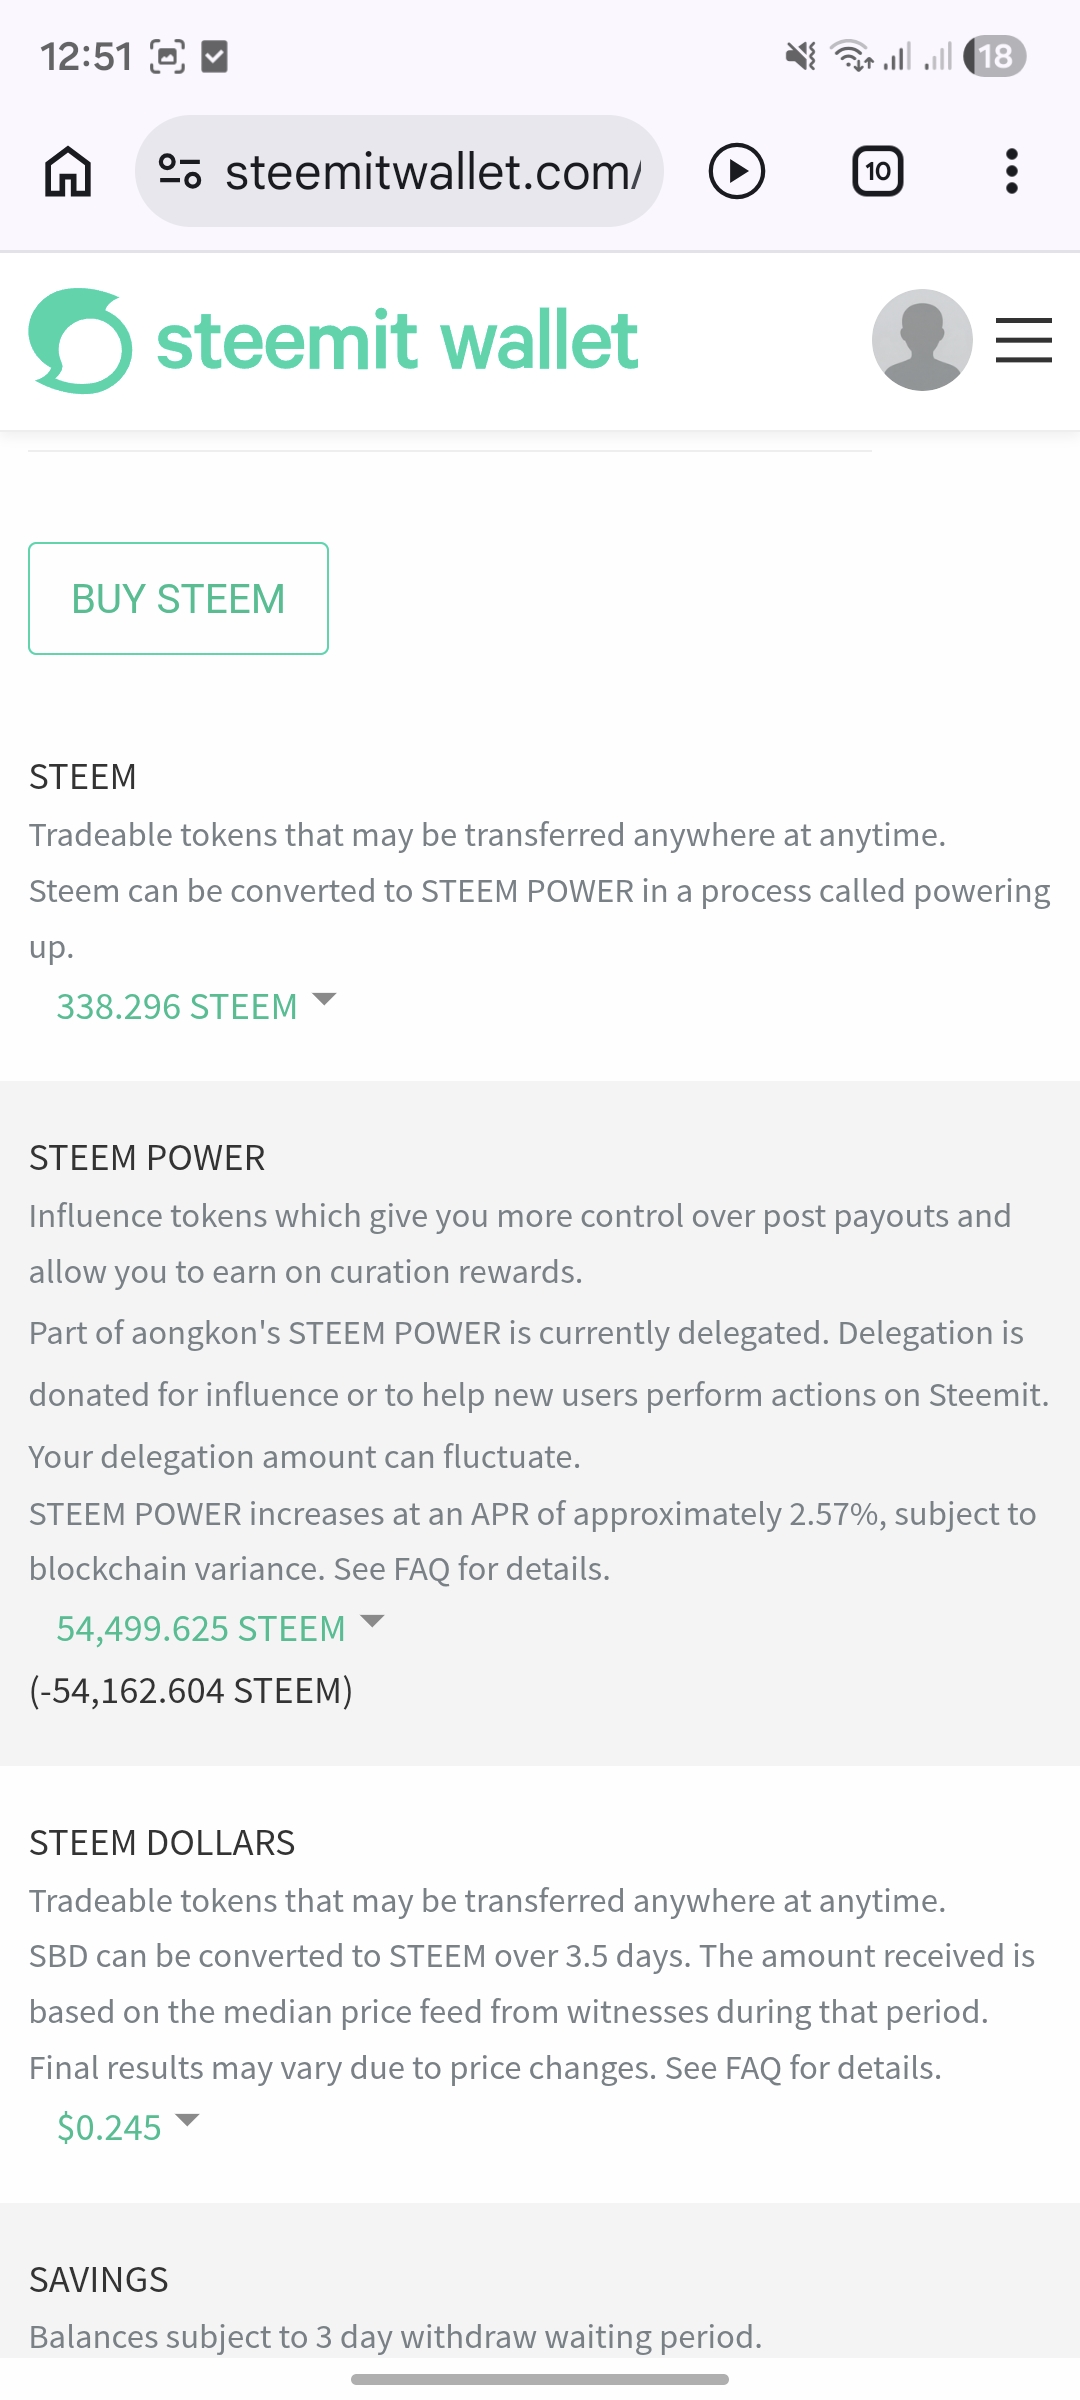Viewport: 1080px width, 2400px height.
Task: Open site info icon in address bar
Action: click(180, 171)
